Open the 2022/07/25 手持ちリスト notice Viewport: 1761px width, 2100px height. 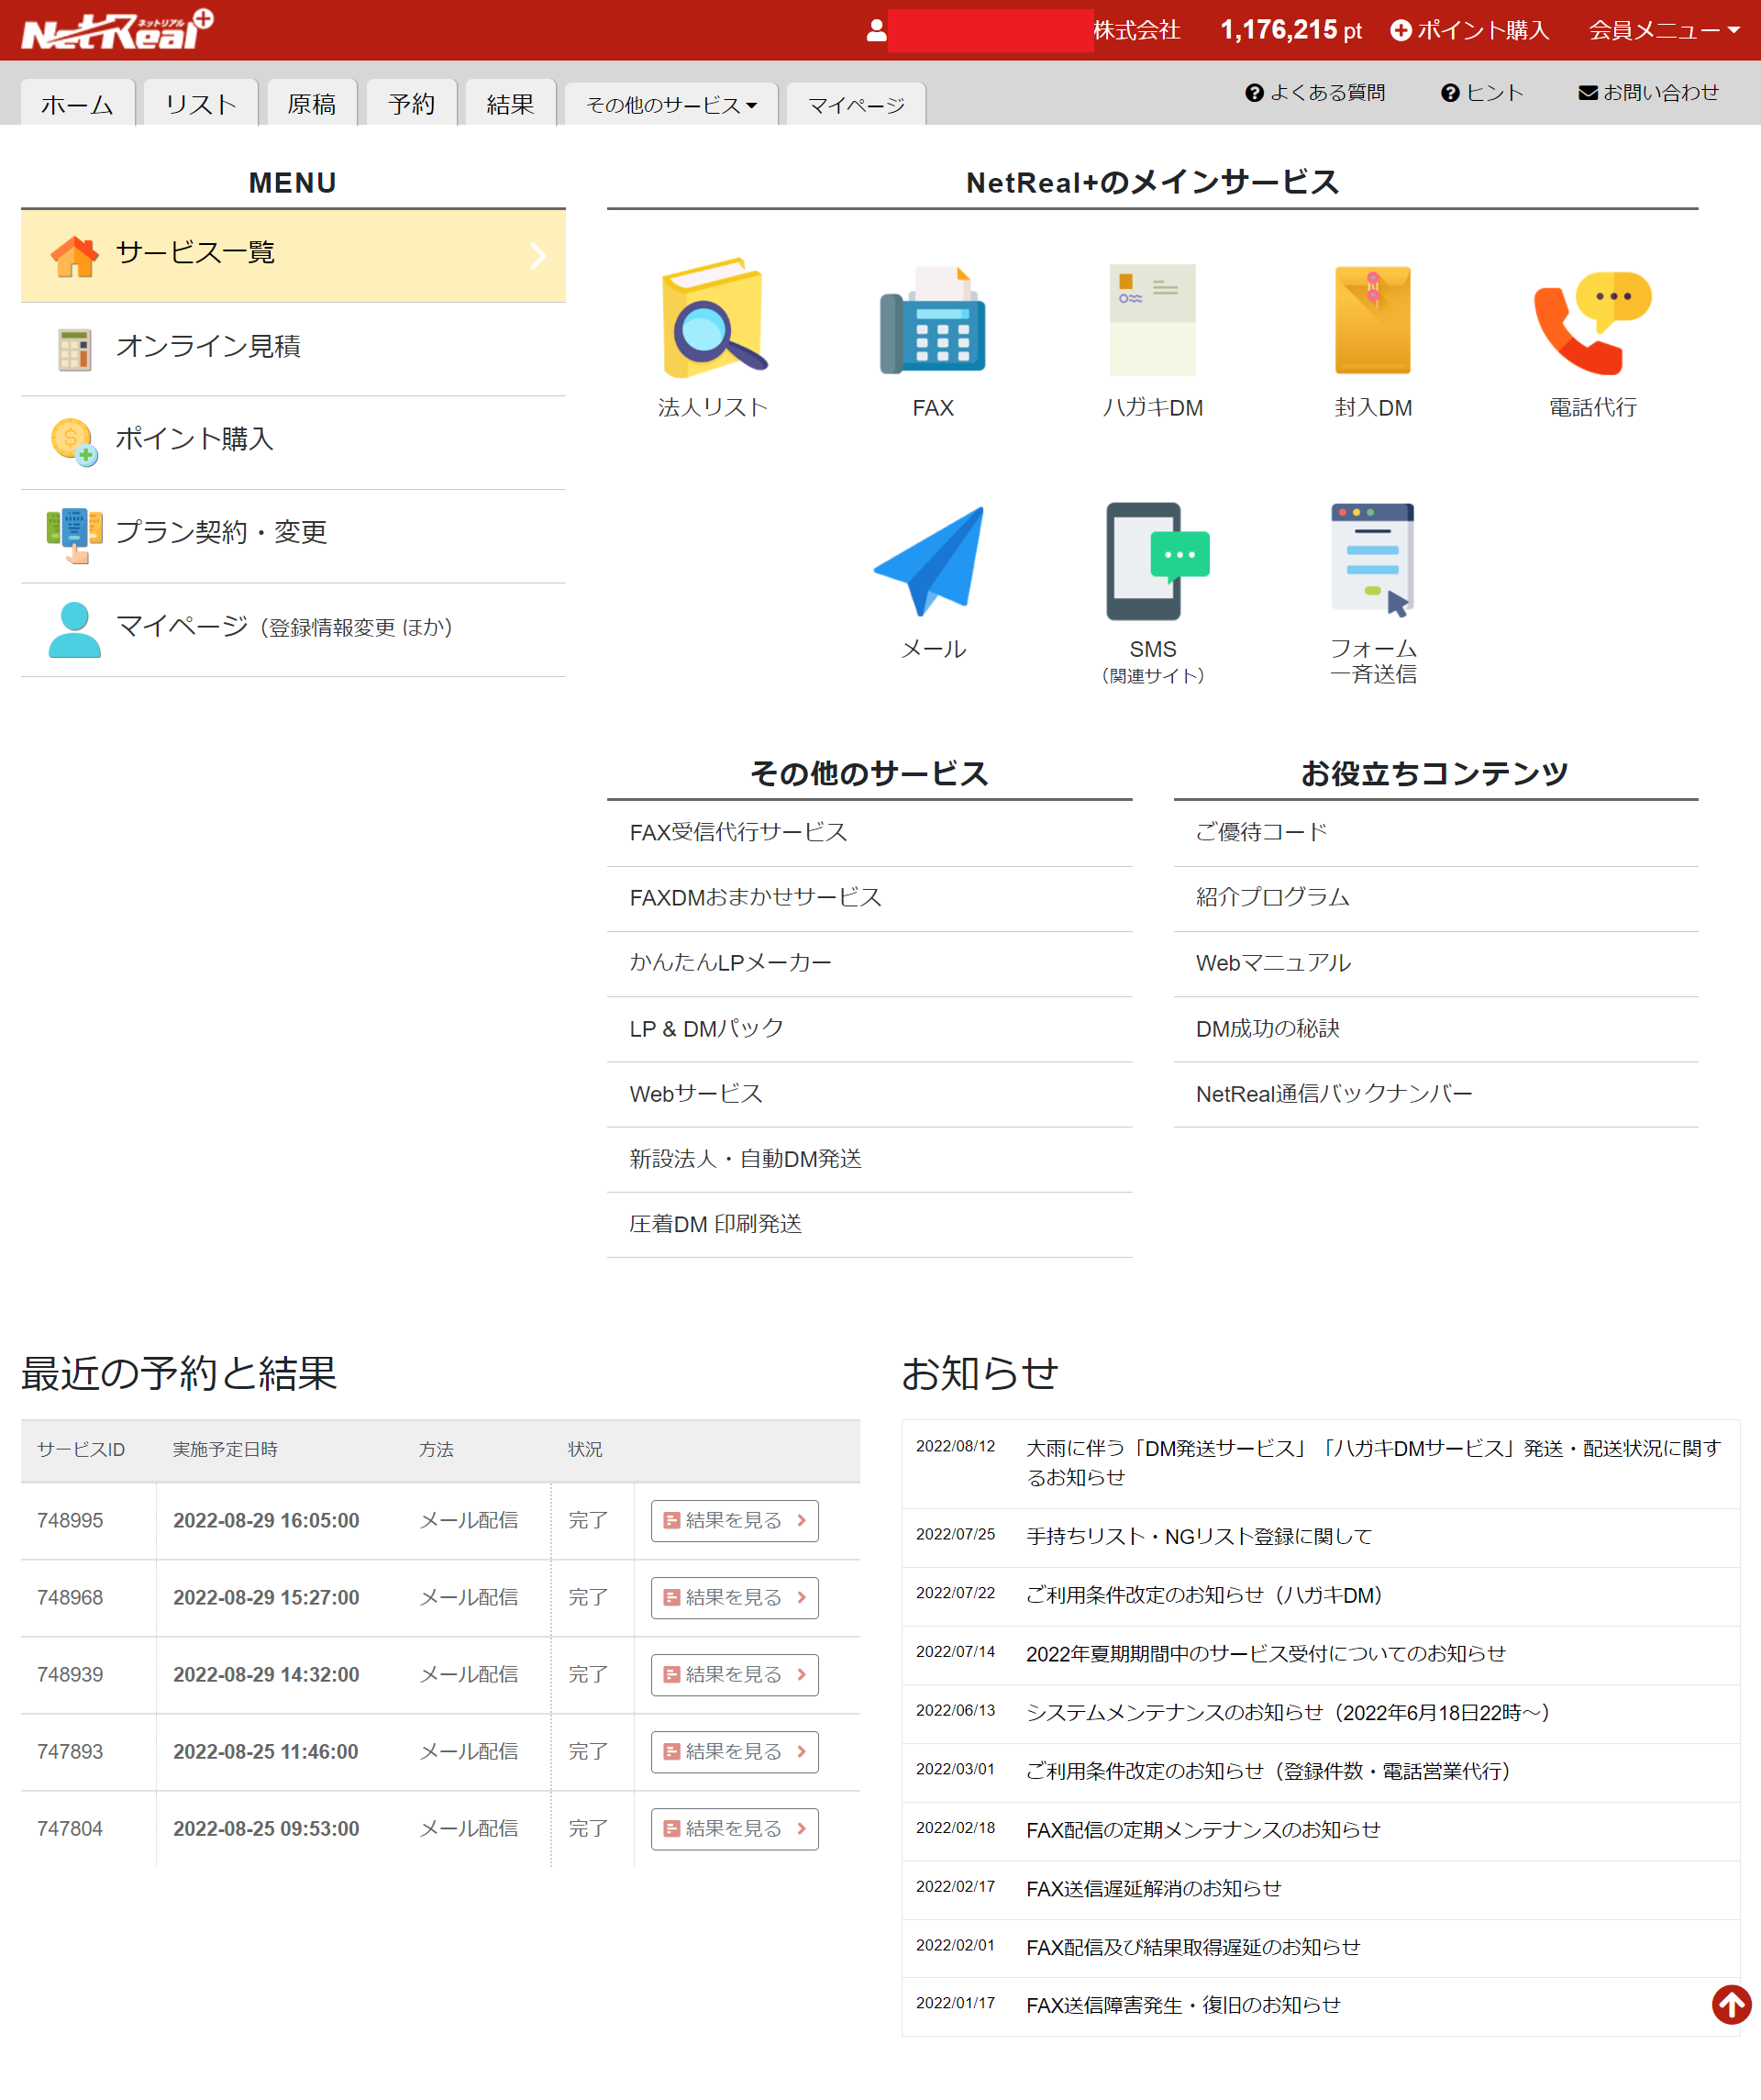[1198, 1536]
